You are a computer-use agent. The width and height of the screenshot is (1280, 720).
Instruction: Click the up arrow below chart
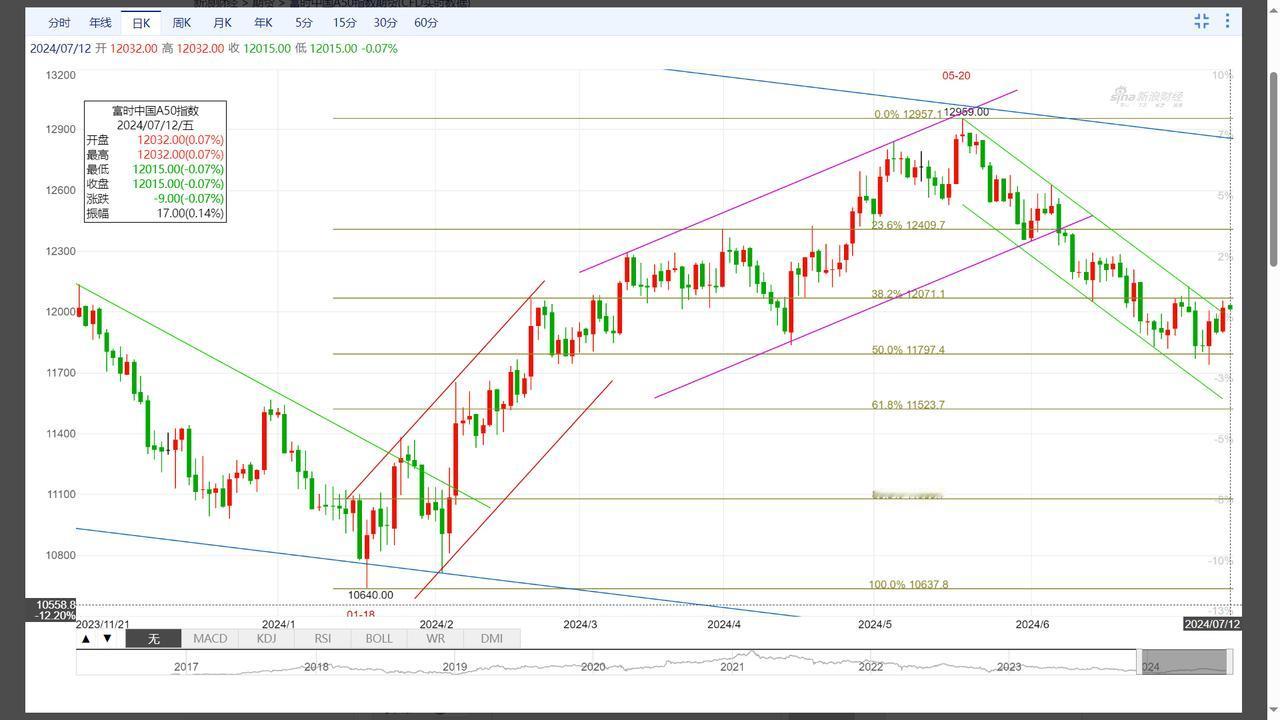point(86,638)
